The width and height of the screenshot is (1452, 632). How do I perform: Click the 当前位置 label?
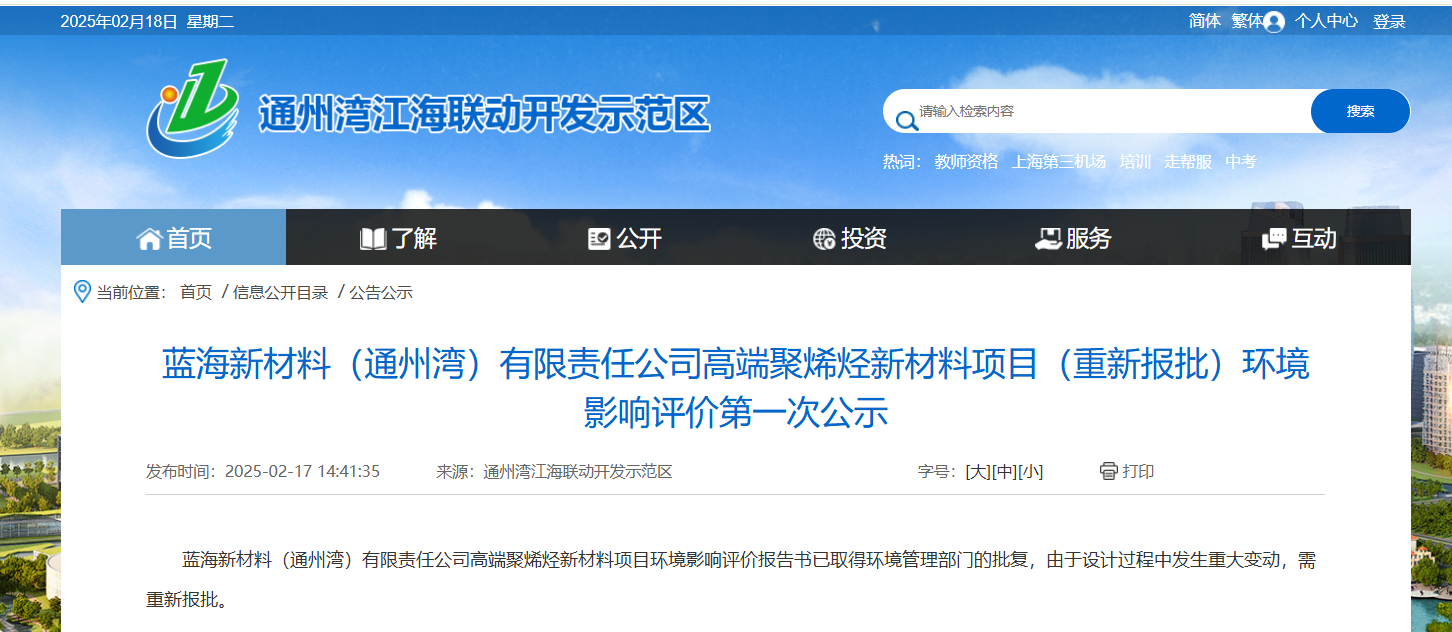(131, 292)
